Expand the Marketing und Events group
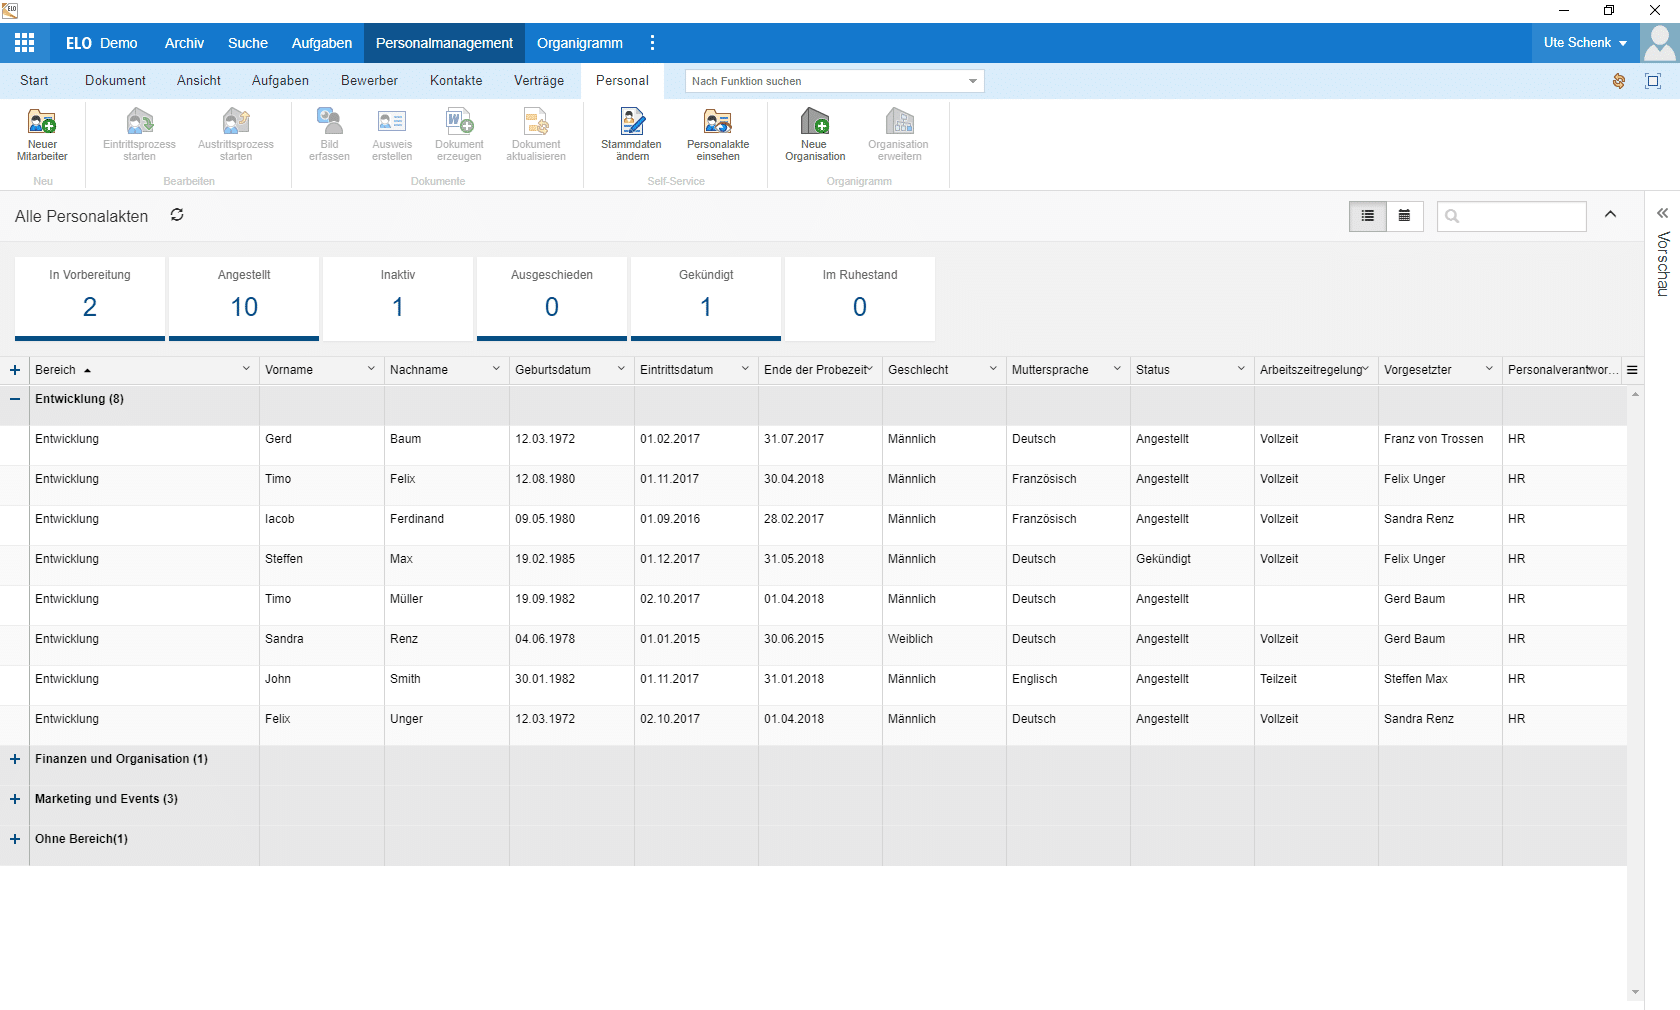This screenshot has height=1010, width=1680. tap(15, 799)
